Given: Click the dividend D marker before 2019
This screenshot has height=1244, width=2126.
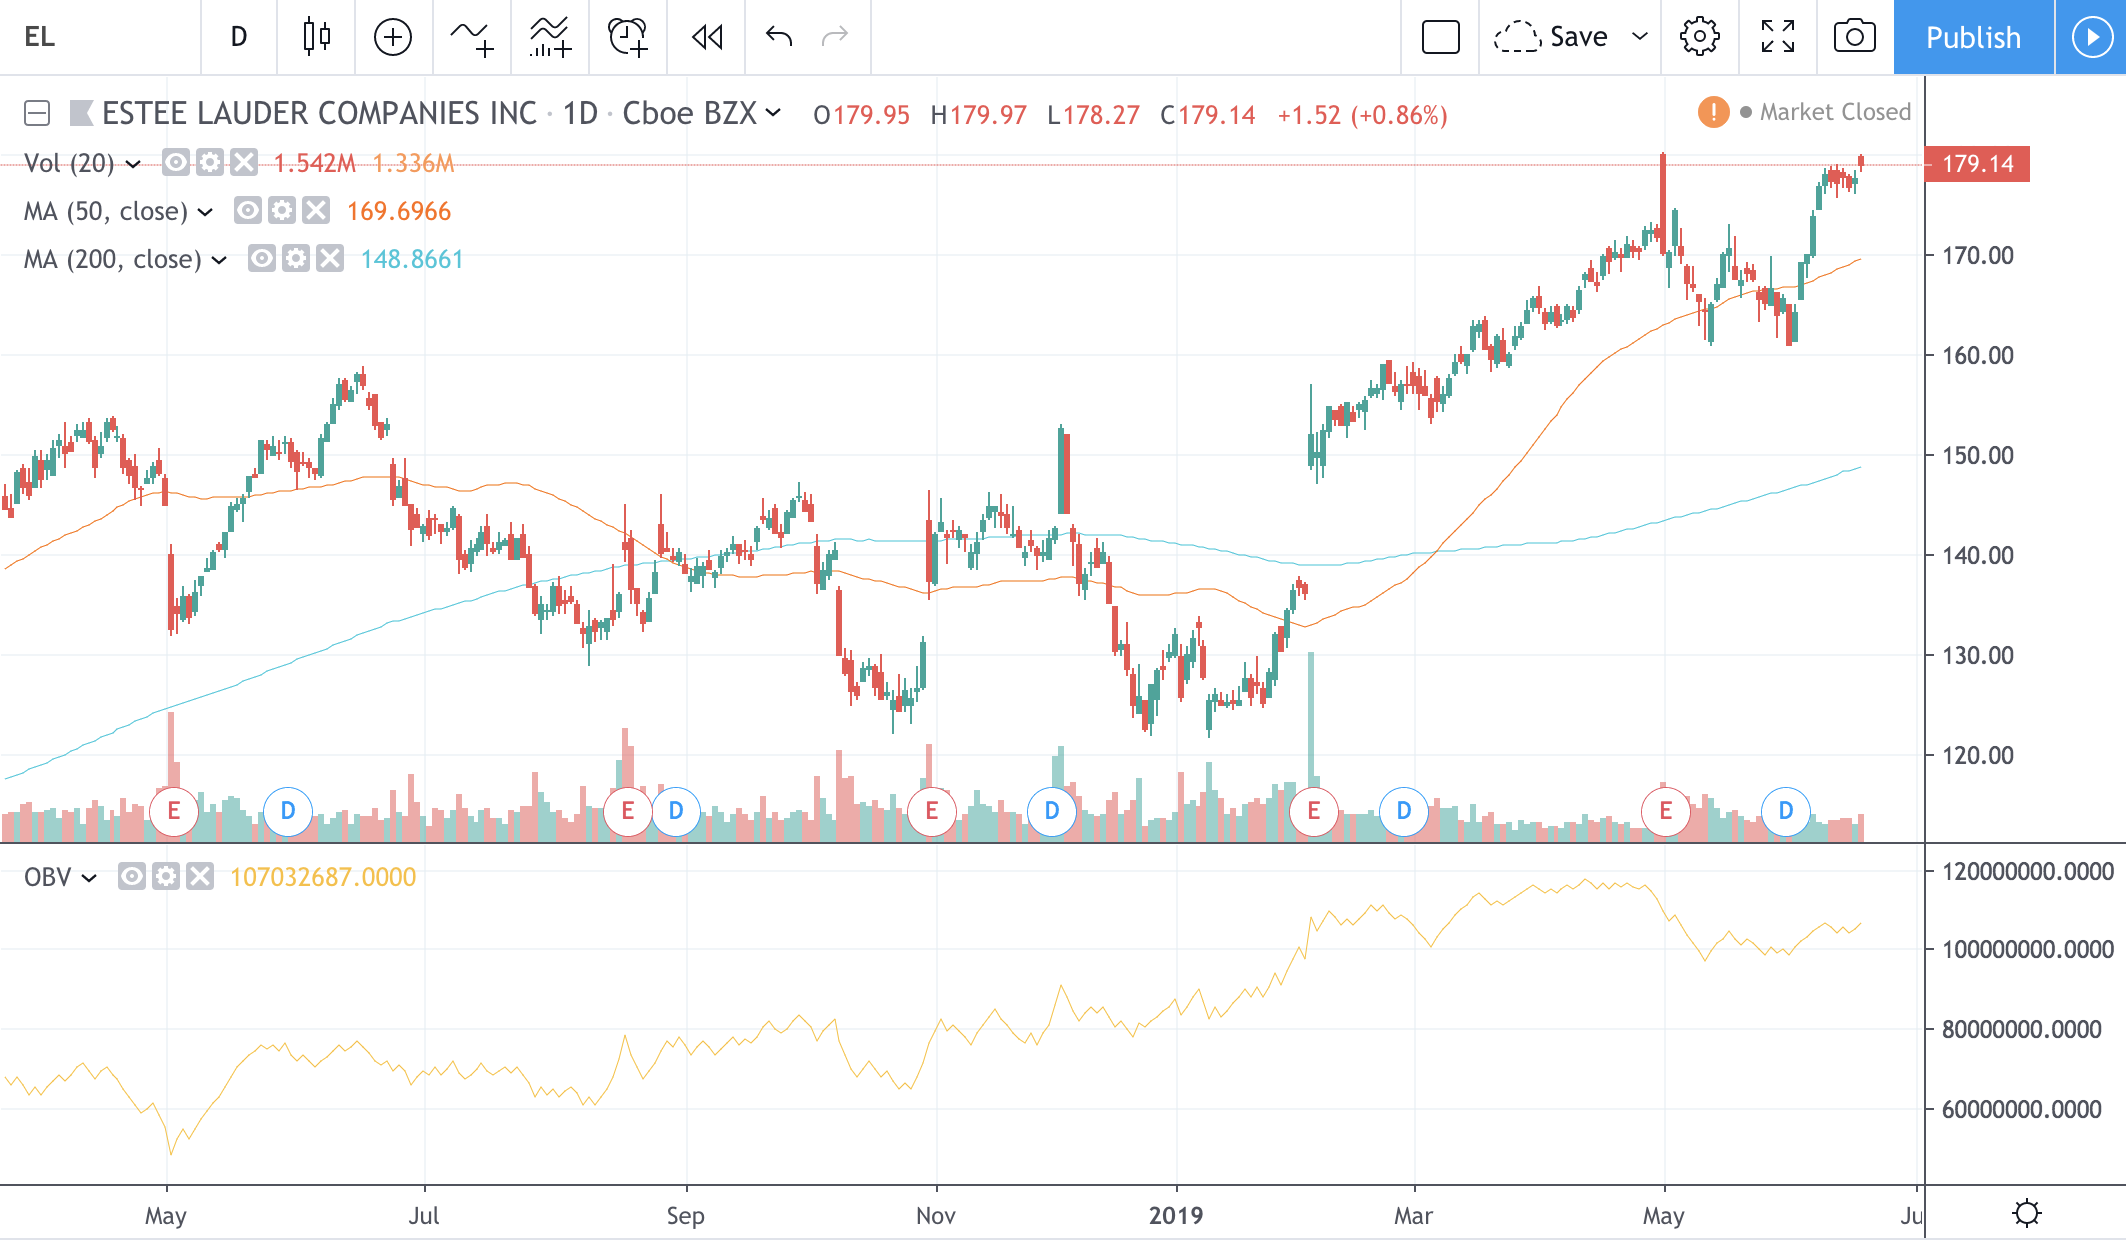Looking at the screenshot, I should (x=1052, y=811).
